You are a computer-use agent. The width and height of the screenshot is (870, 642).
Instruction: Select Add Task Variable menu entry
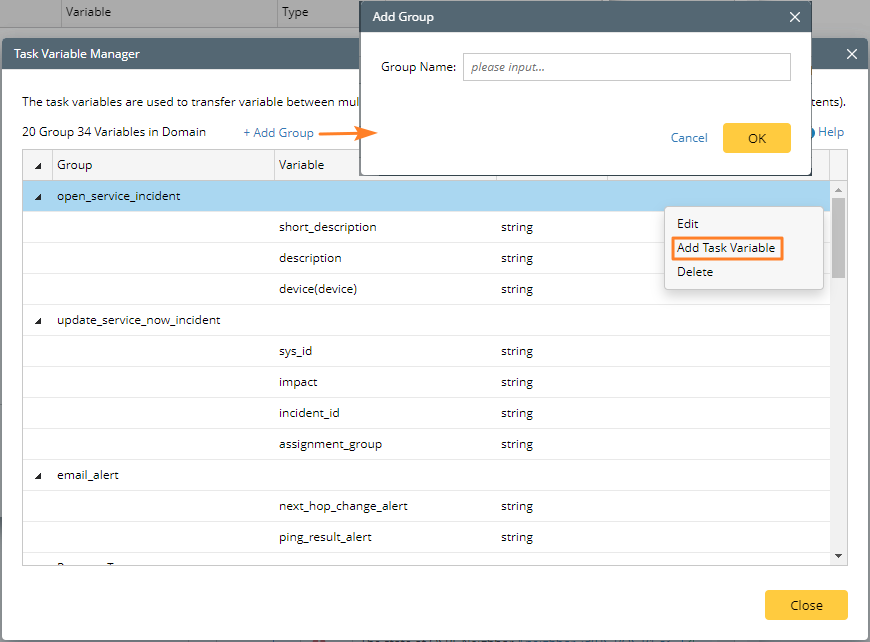coord(726,248)
